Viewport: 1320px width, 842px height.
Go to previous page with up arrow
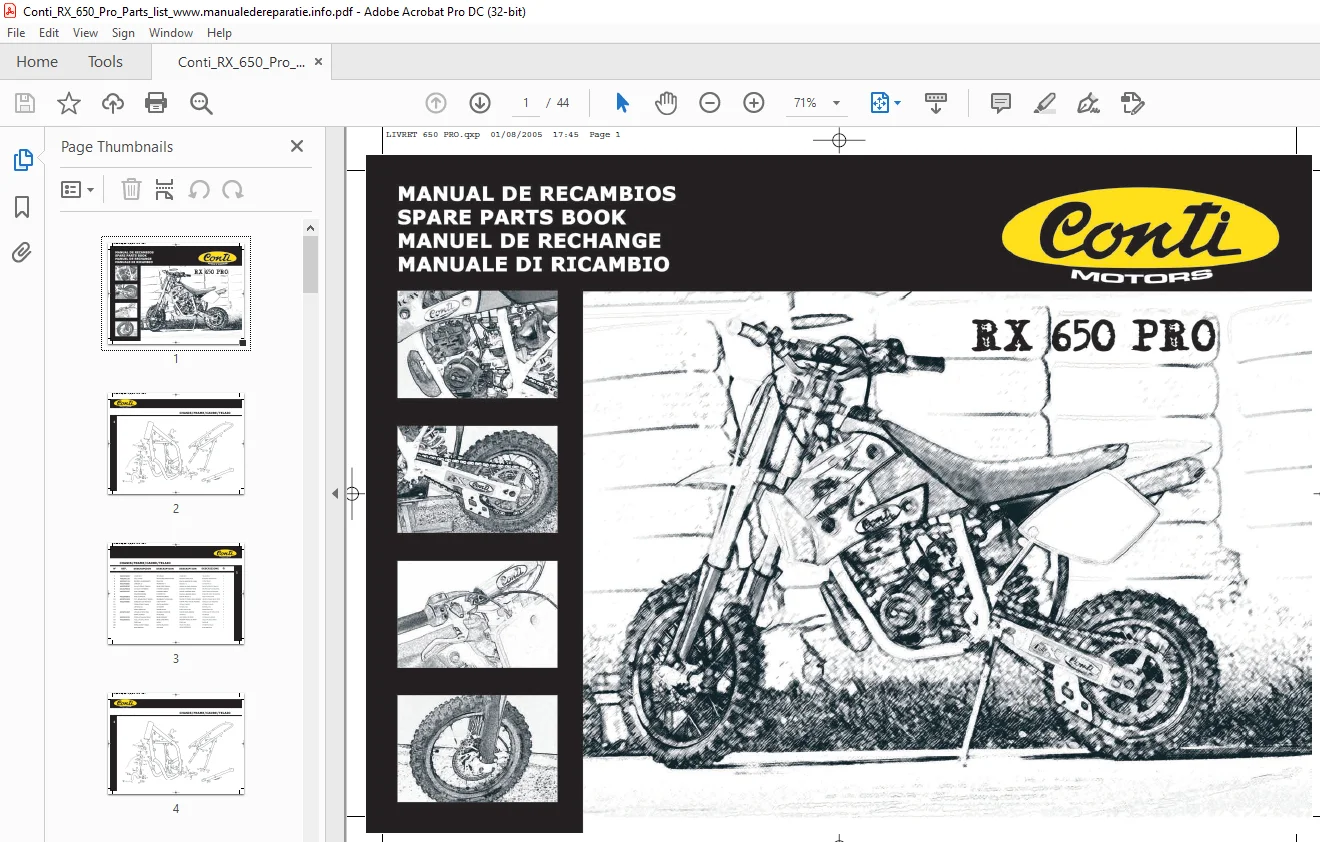tap(436, 103)
